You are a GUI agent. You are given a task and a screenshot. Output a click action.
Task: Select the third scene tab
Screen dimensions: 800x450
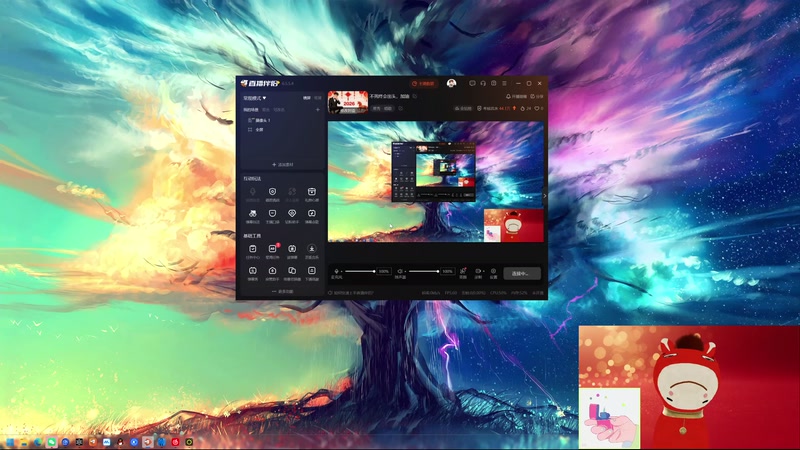[x=279, y=110]
